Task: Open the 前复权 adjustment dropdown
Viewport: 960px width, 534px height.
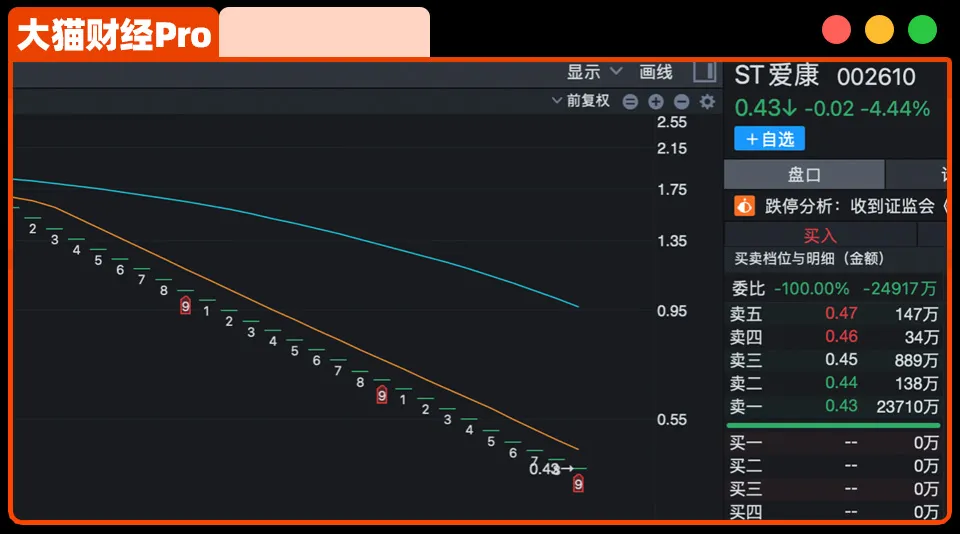Action: 580,101
